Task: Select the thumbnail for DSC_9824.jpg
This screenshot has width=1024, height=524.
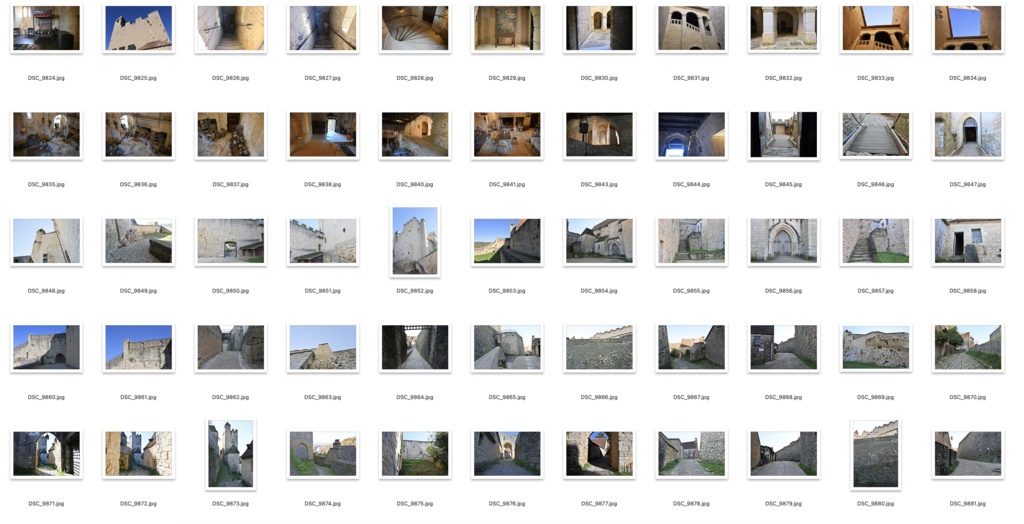Action: [46, 28]
